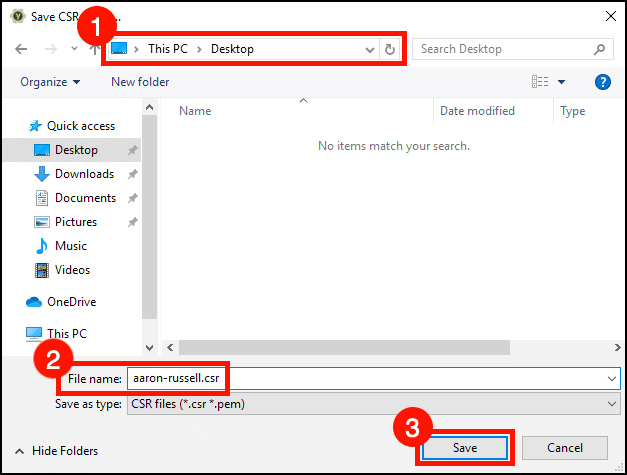Viewport: 627px width, 475px height.
Task: Collapse the pane with Hide Folders
Action: [x=60, y=451]
